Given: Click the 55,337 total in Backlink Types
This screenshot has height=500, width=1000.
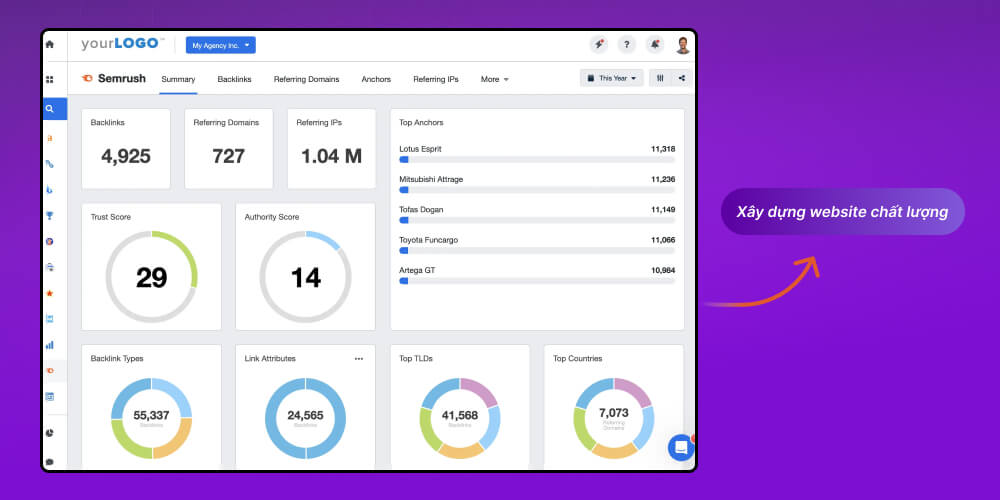Looking at the screenshot, I should pyautogui.click(x=151, y=415).
